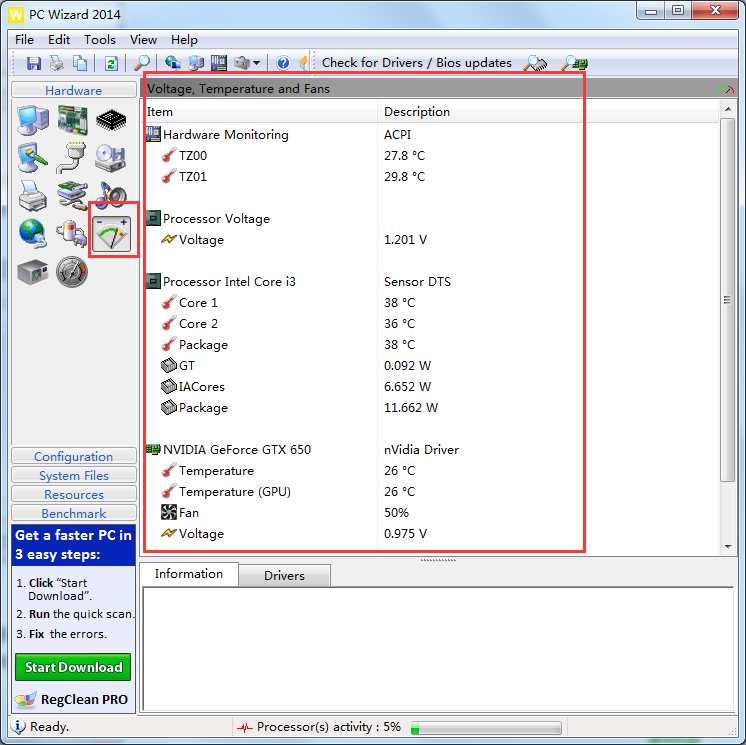Click the blue Help question mark icon
The height and width of the screenshot is (745, 746).
283,63
